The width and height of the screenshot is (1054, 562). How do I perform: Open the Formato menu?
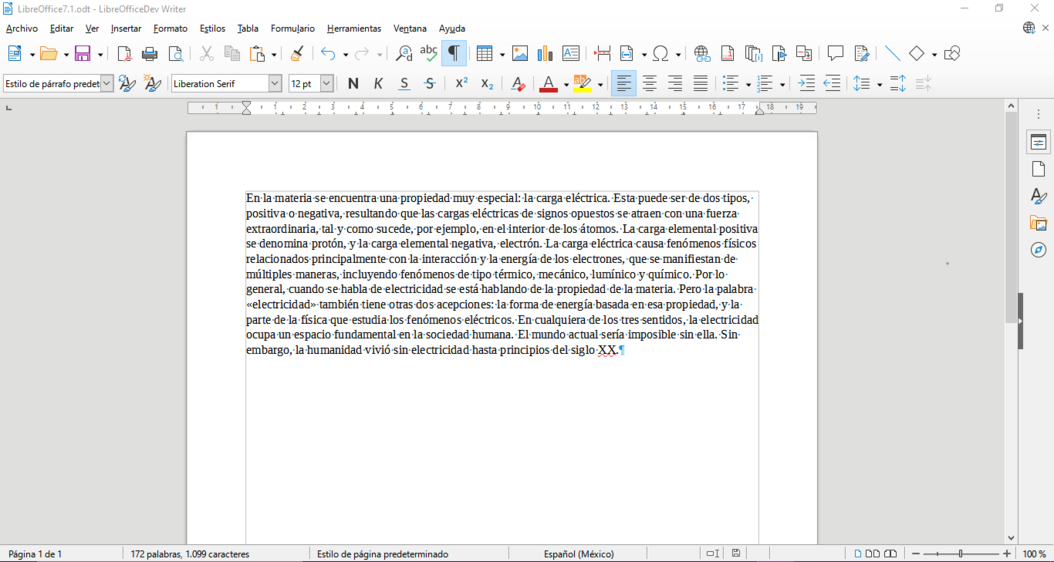(x=171, y=29)
